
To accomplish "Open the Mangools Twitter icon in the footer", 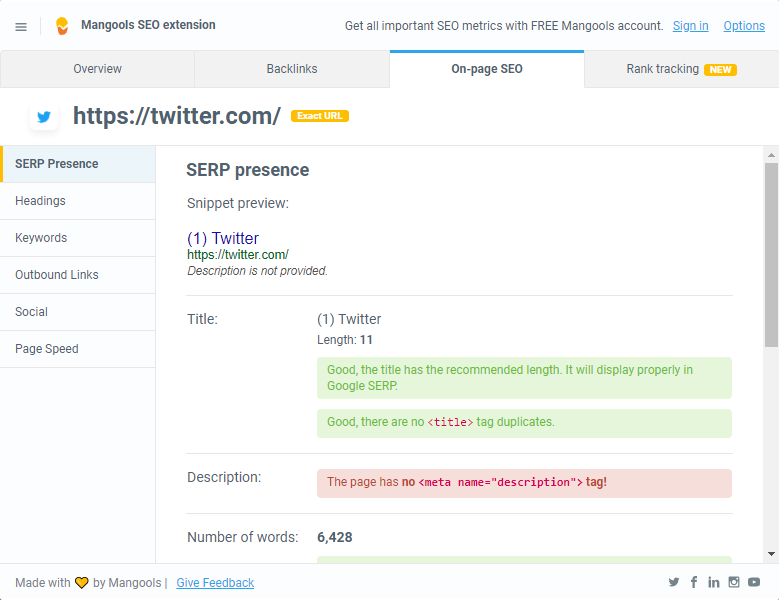I will (674, 582).
